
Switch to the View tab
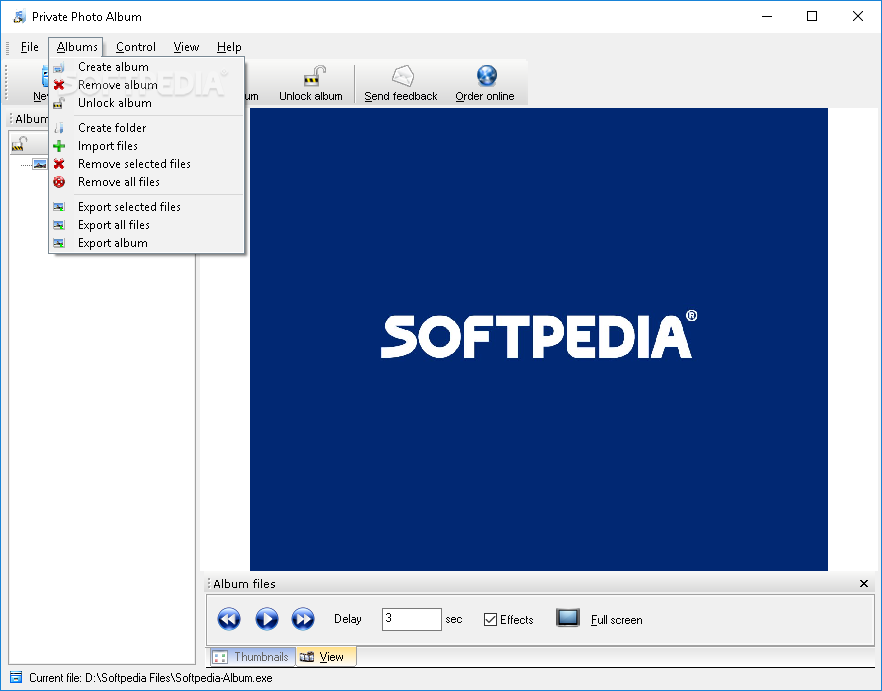[326, 657]
